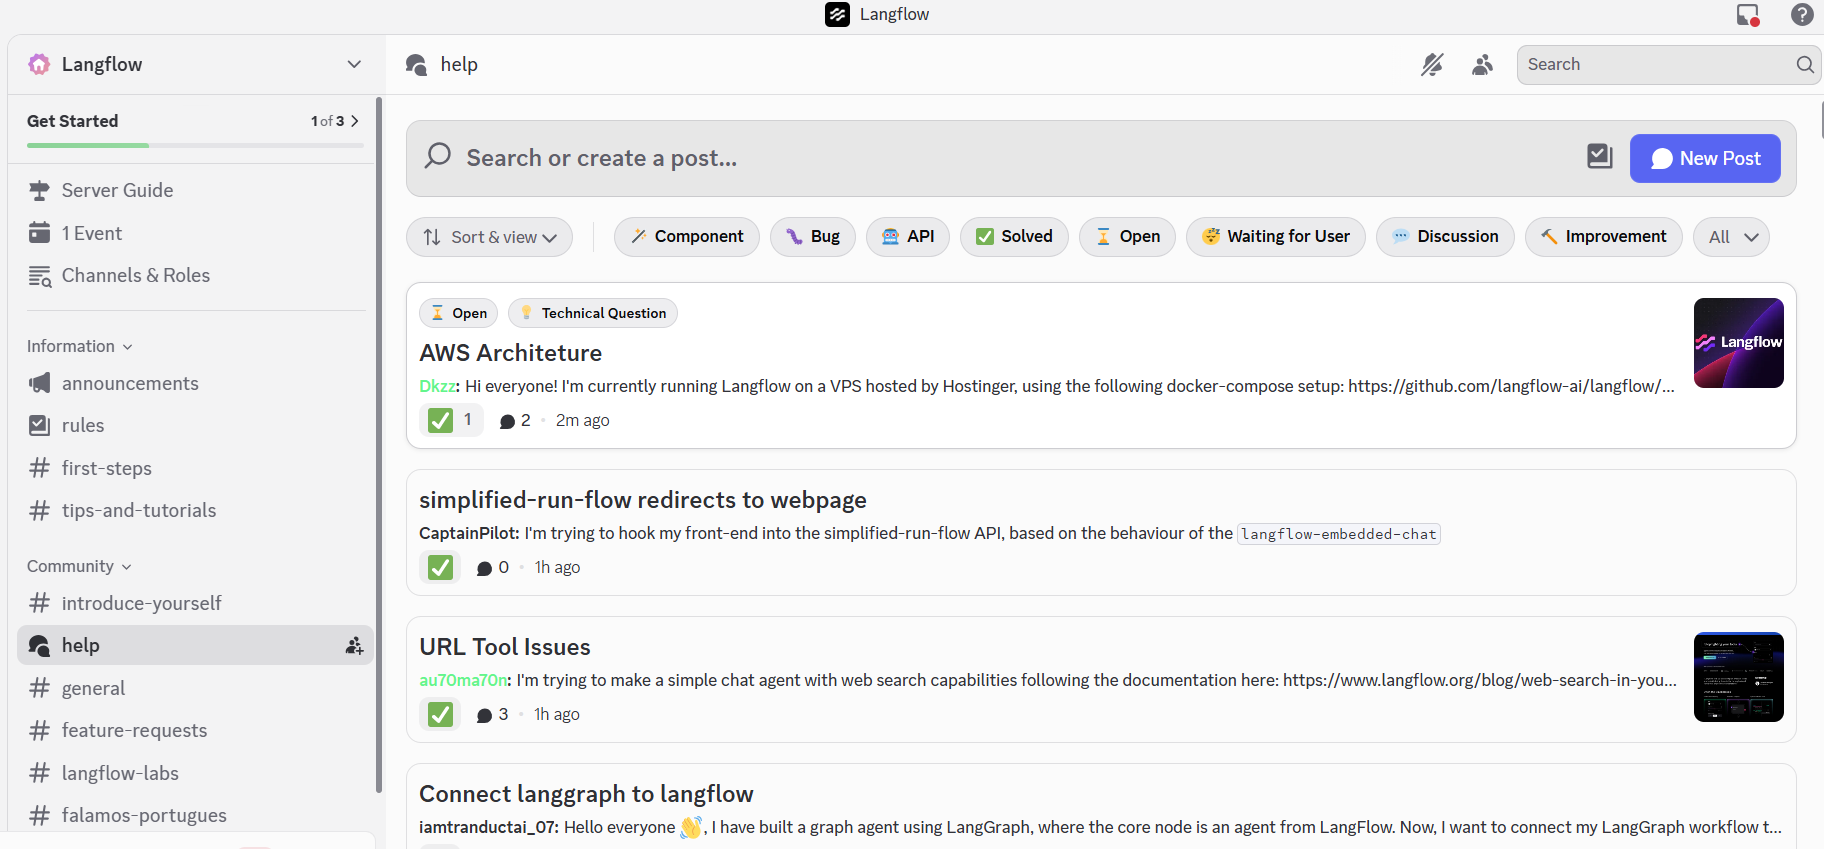Filter by the Solved tag
This screenshot has width=1824, height=849.
[1014, 237]
